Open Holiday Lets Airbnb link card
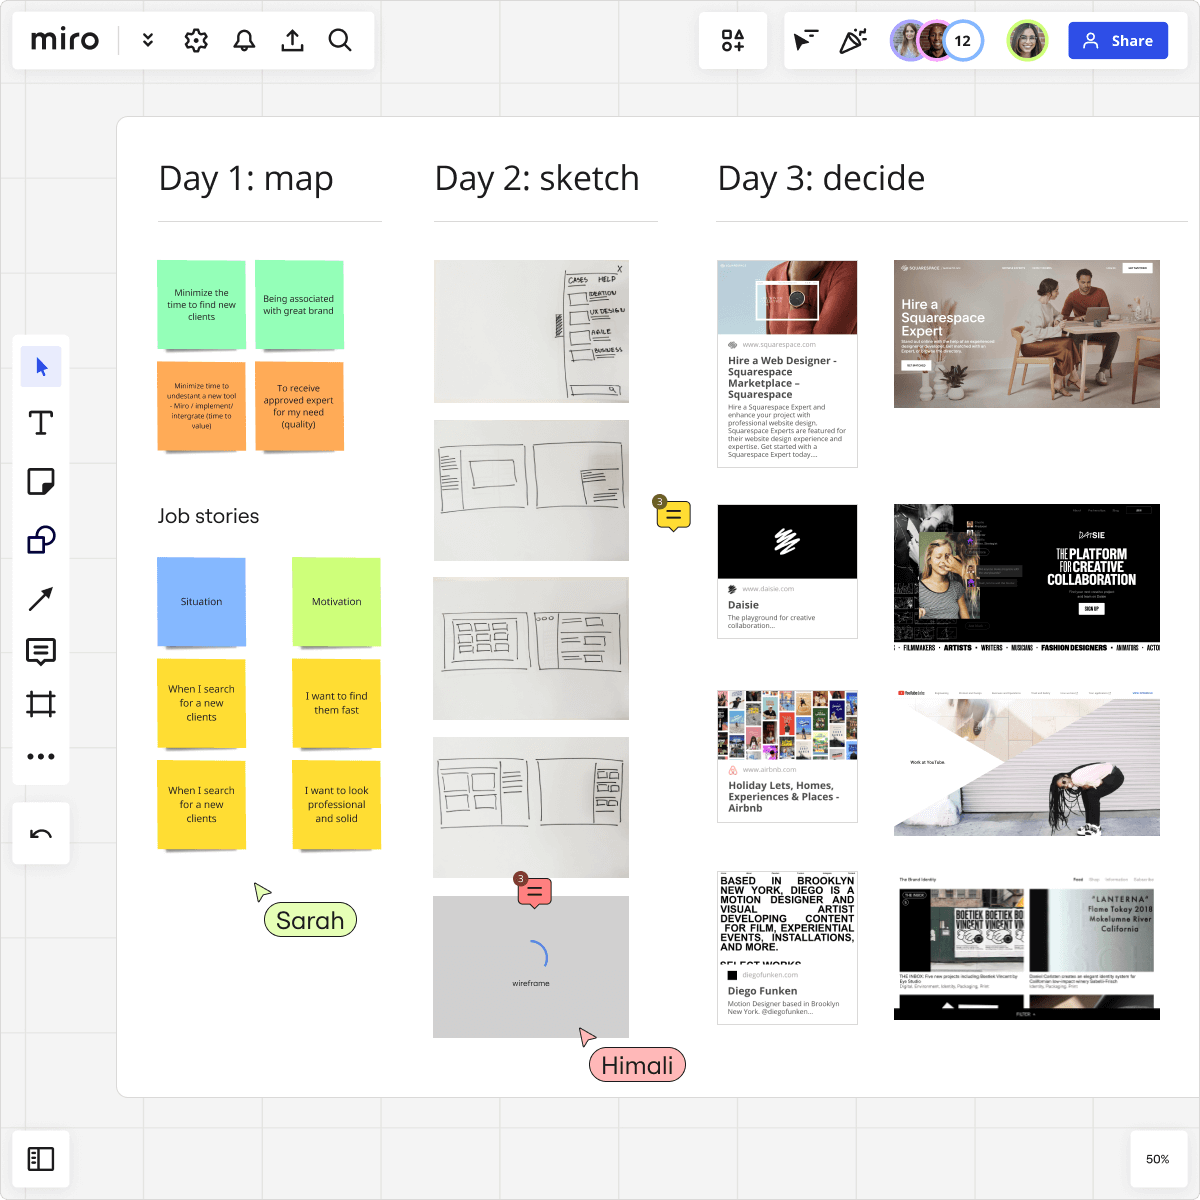The width and height of the screenshot is (1200, 1200). [787, 755]
